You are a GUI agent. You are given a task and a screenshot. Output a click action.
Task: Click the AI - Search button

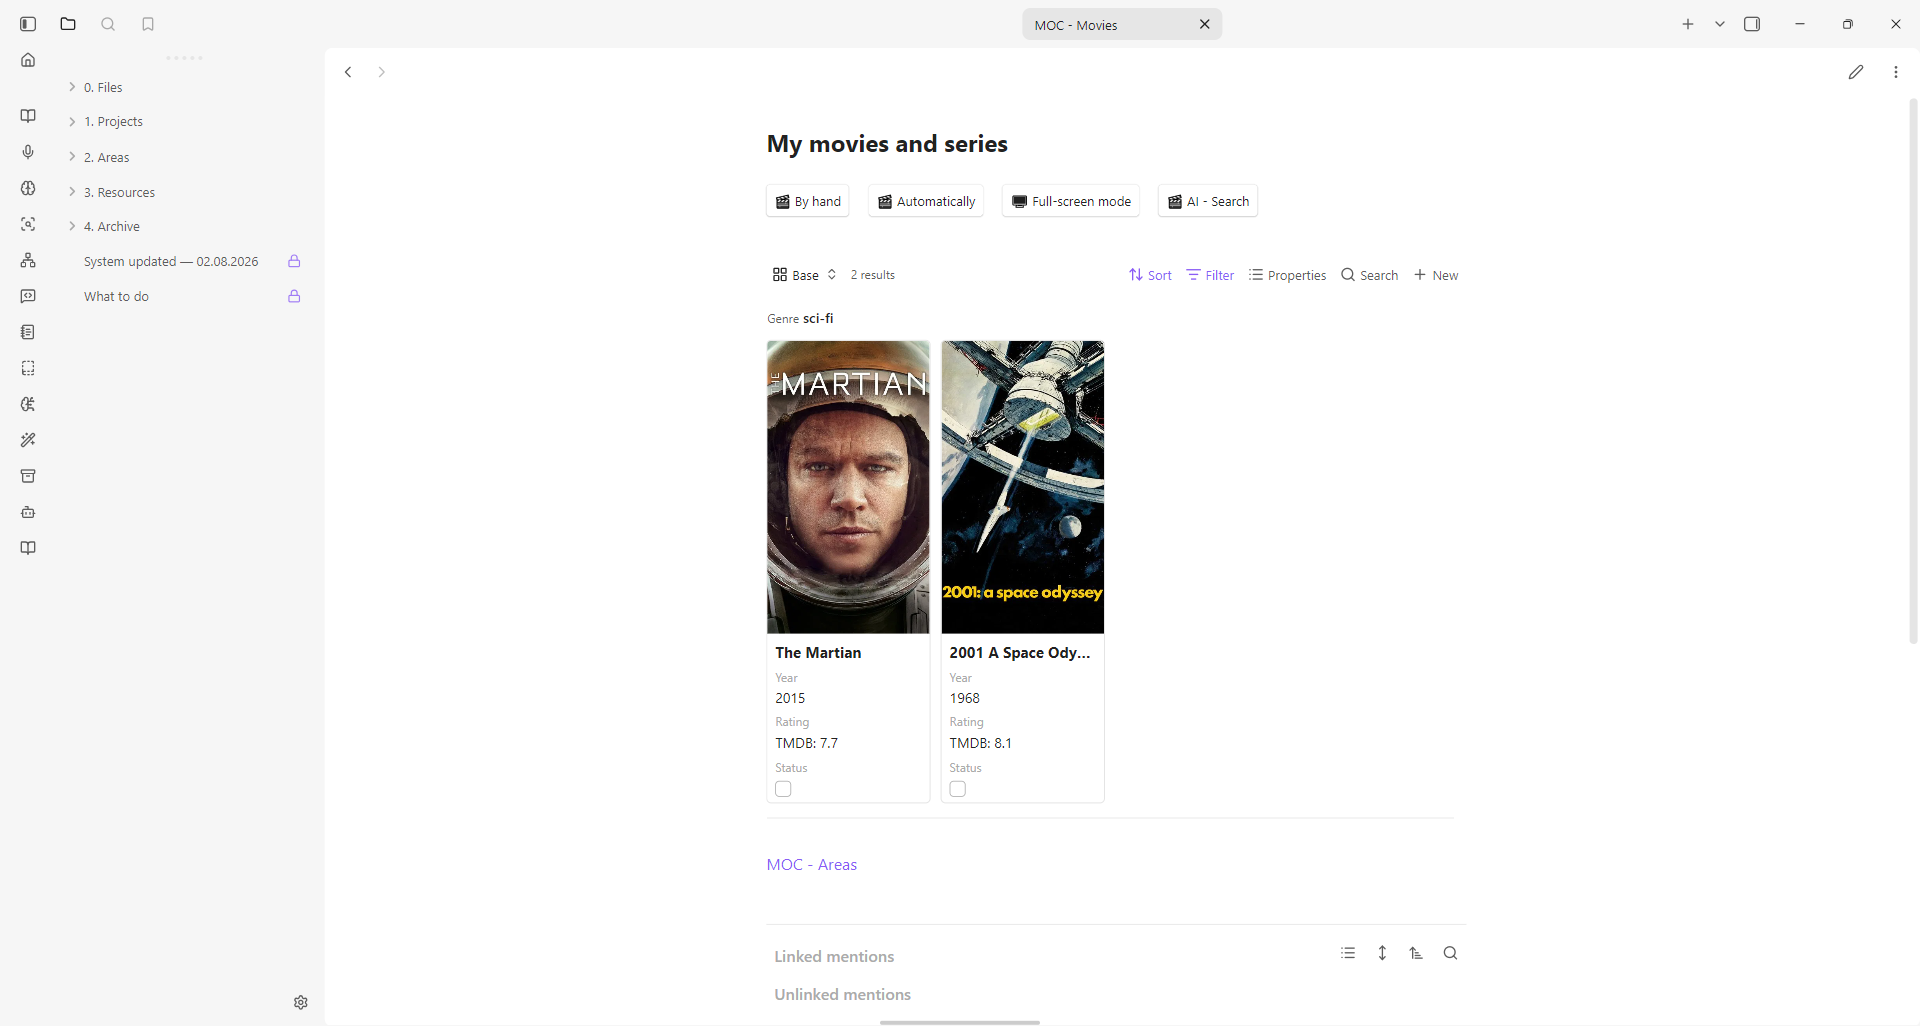1208,201
